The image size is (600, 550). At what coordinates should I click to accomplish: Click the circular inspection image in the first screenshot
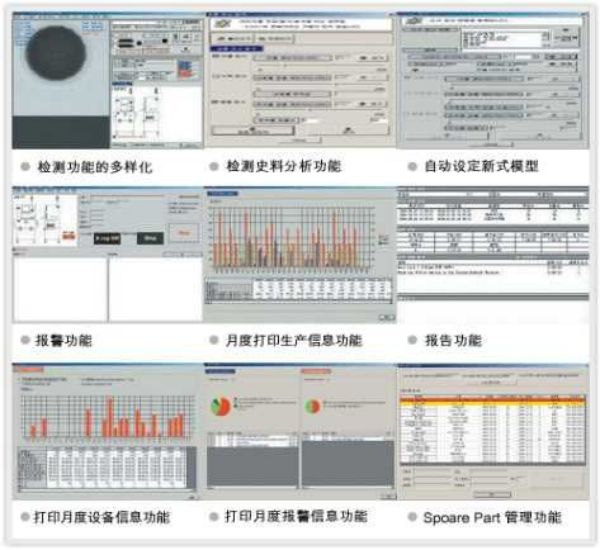tap(58, 58)
